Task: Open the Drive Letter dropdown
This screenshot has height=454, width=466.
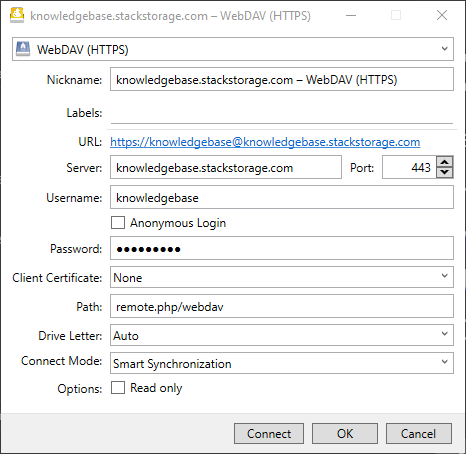Action: pyautogui.click(x=282, y=335)
